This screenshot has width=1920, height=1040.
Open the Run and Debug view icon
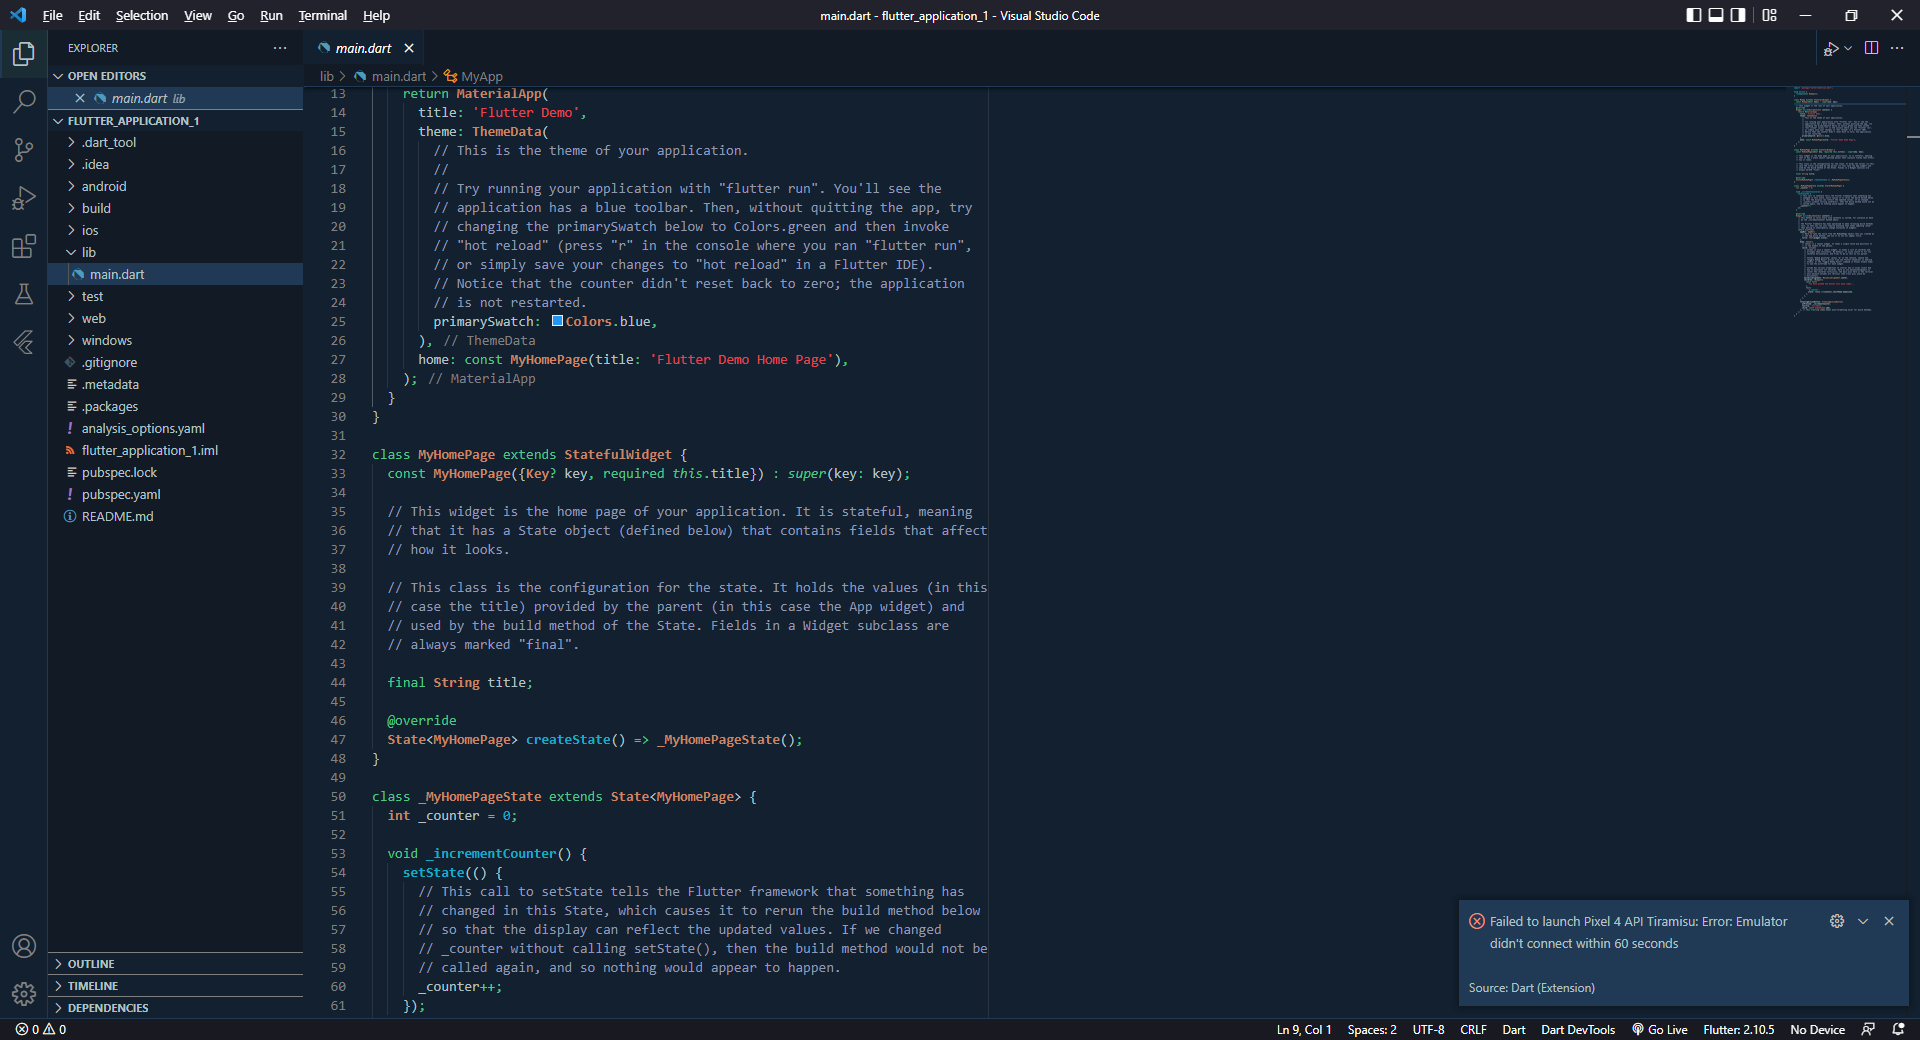tap(24, 198)
